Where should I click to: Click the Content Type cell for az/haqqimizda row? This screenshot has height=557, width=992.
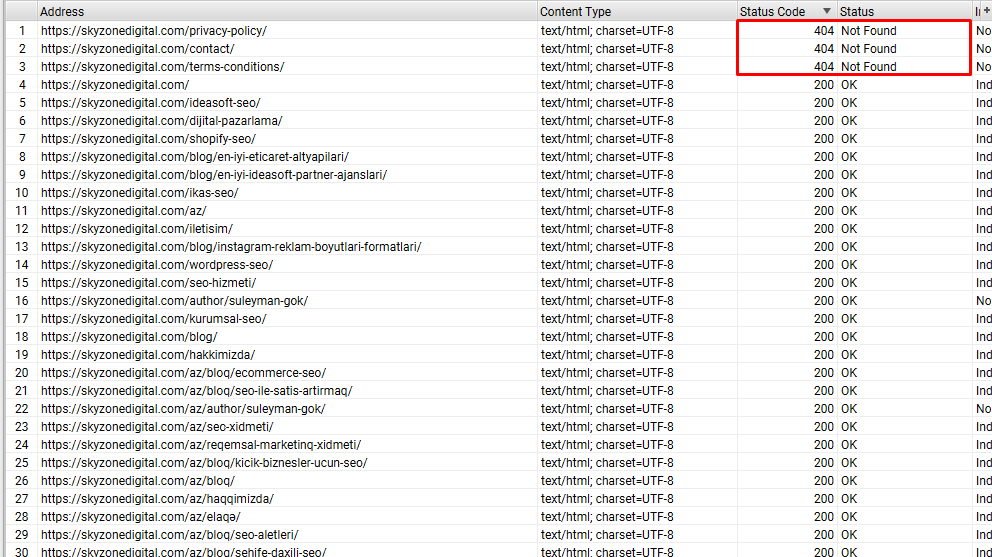click(x=607, y=499)
